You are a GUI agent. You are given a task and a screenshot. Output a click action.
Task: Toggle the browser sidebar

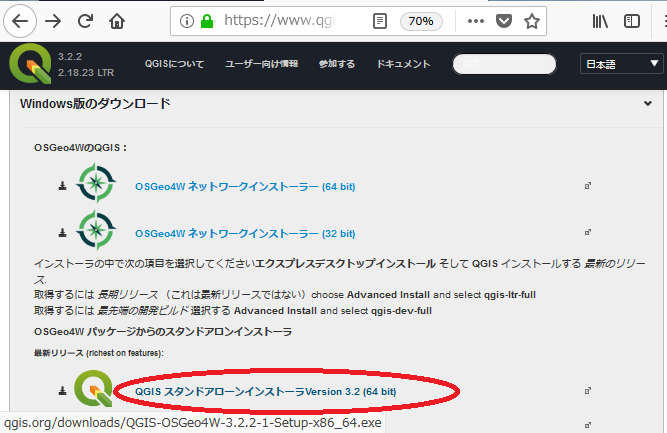[632, 21]
